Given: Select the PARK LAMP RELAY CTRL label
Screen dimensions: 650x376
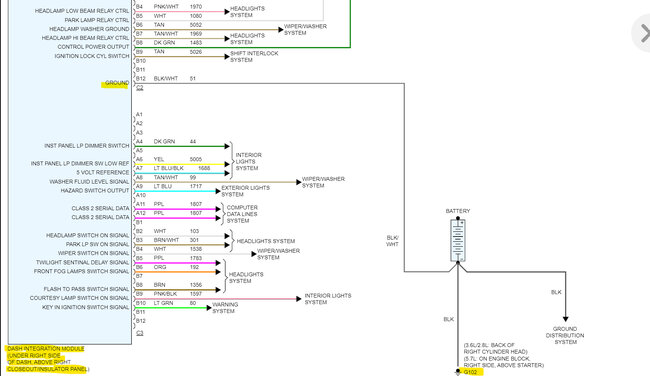Looking at the screenshot, I should pyautogui.click(x=97, y=20).
